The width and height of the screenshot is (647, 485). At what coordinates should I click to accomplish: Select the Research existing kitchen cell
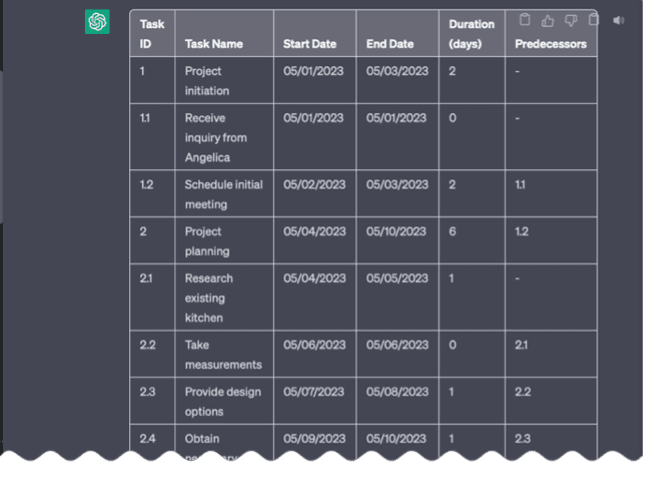224,298
